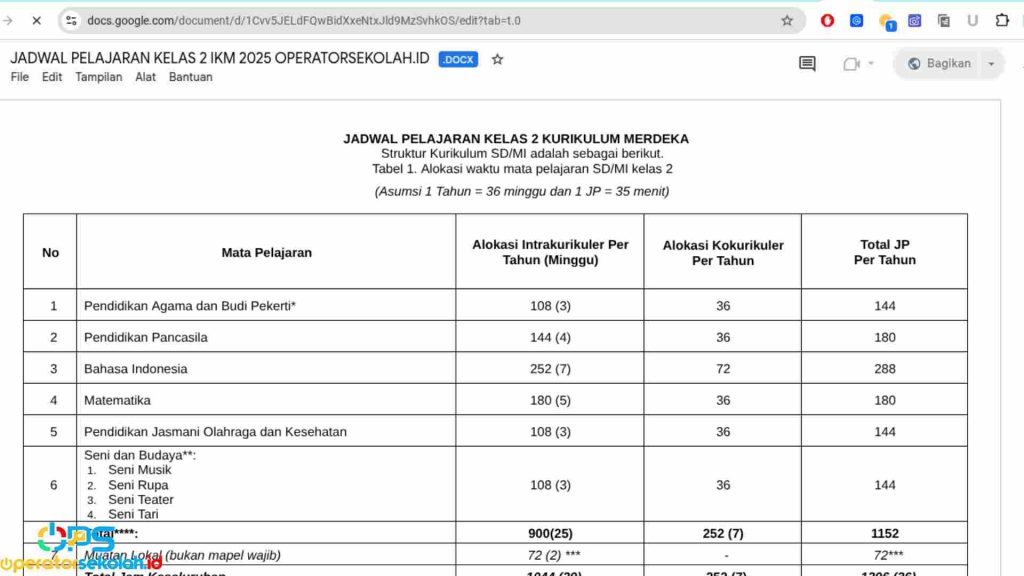Click the purple camera extension icon
1024x576 pixels.
[x=914, y=21]
